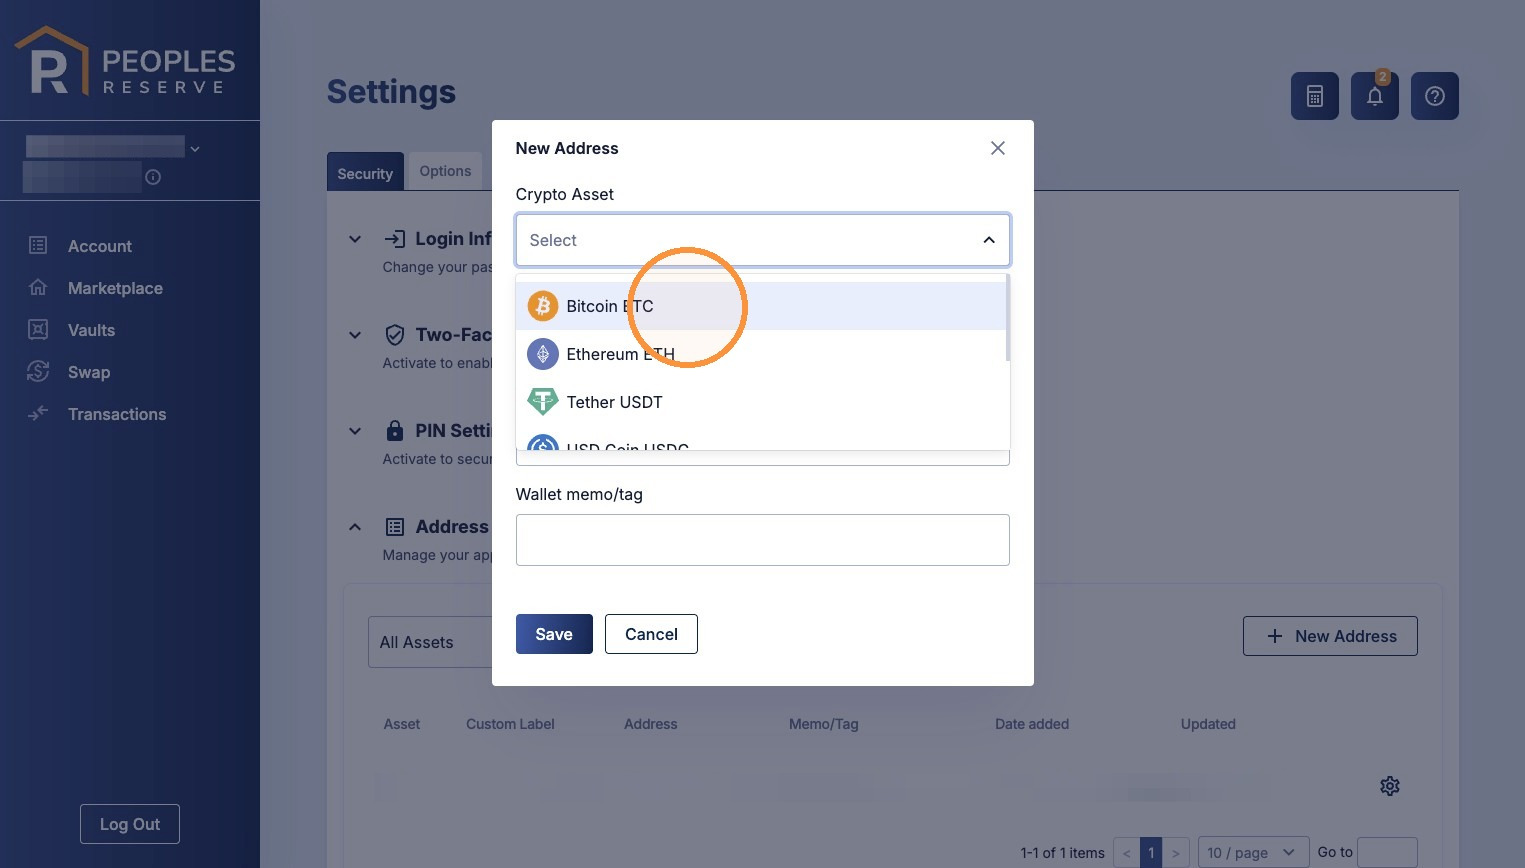Viewport: 1525px width, 868px height.
Task: Click the Date added column header
Action: tap(1032, 724)
